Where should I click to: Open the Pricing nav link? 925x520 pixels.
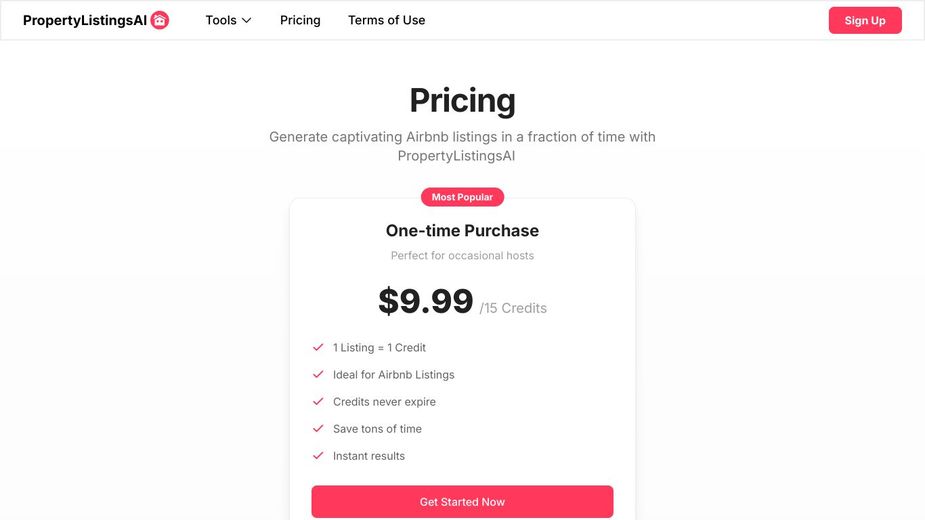pos(300,20)
